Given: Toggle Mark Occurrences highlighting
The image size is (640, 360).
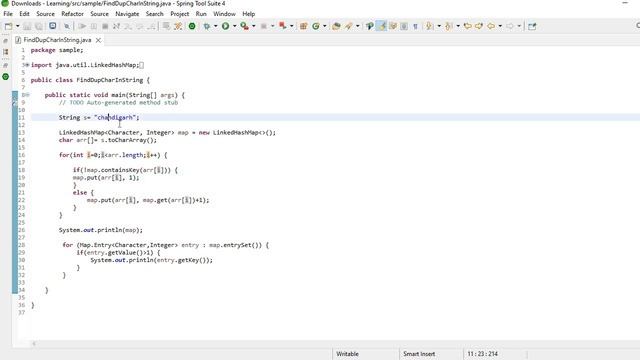Looking at the screenshot, I should click(381, 26).
